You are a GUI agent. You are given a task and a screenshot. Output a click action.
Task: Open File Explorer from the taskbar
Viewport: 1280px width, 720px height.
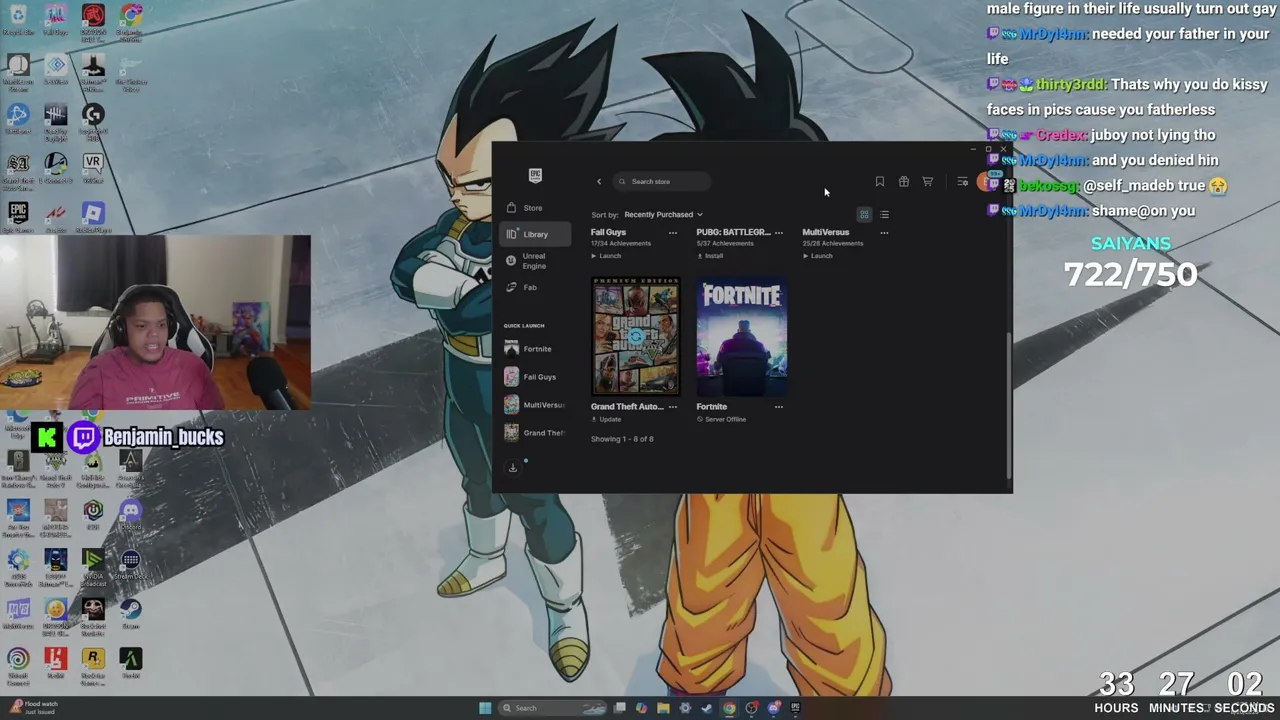663,708
